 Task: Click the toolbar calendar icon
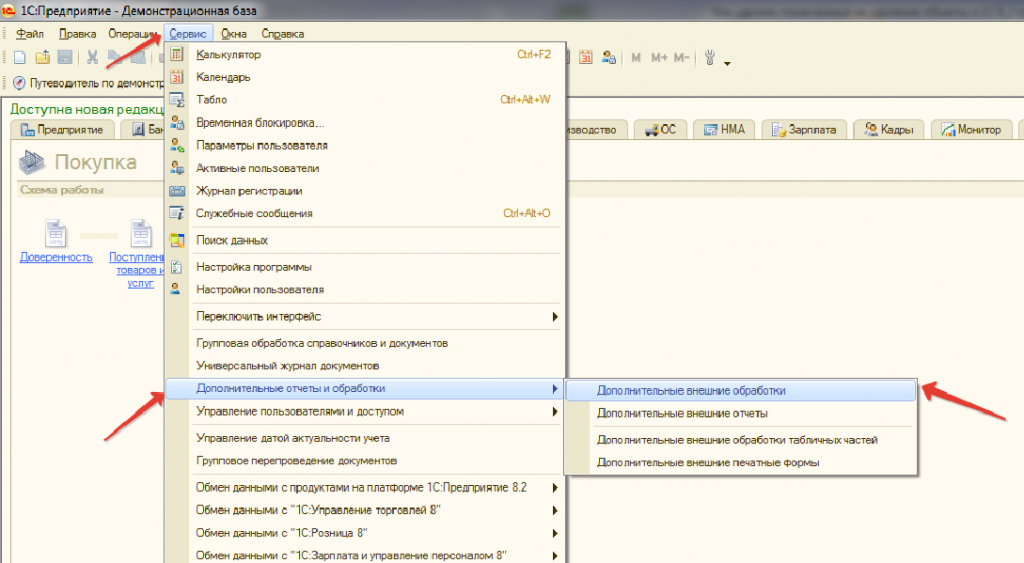point(586,58)
